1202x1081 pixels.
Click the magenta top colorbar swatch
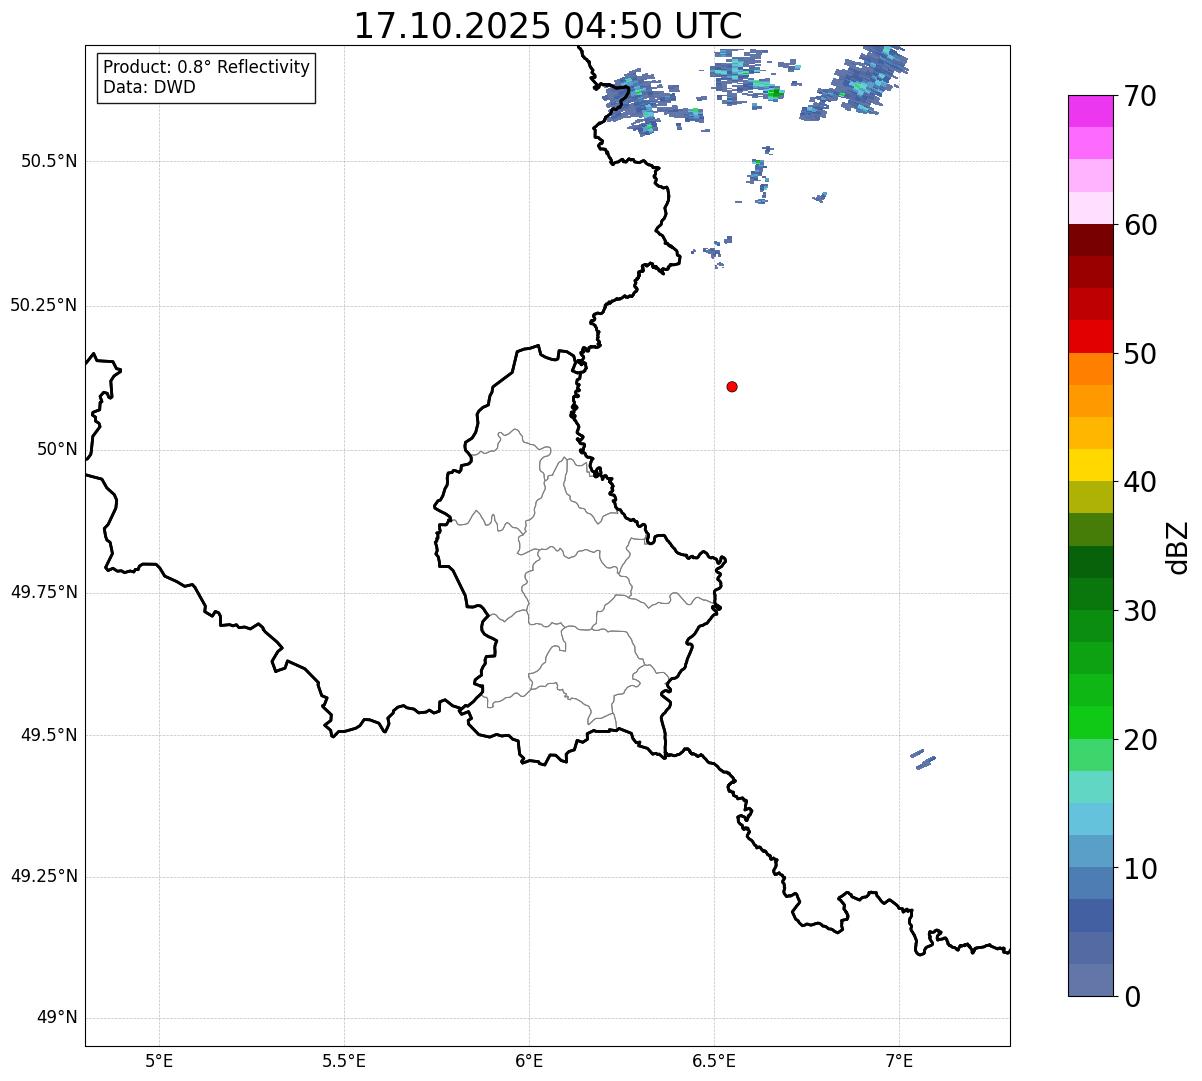[x=1091, y=111]
